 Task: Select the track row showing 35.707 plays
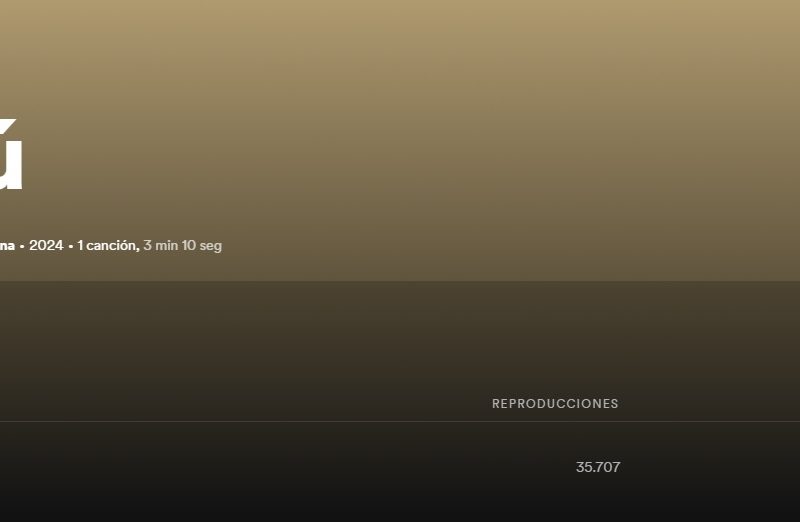[400, 467]
